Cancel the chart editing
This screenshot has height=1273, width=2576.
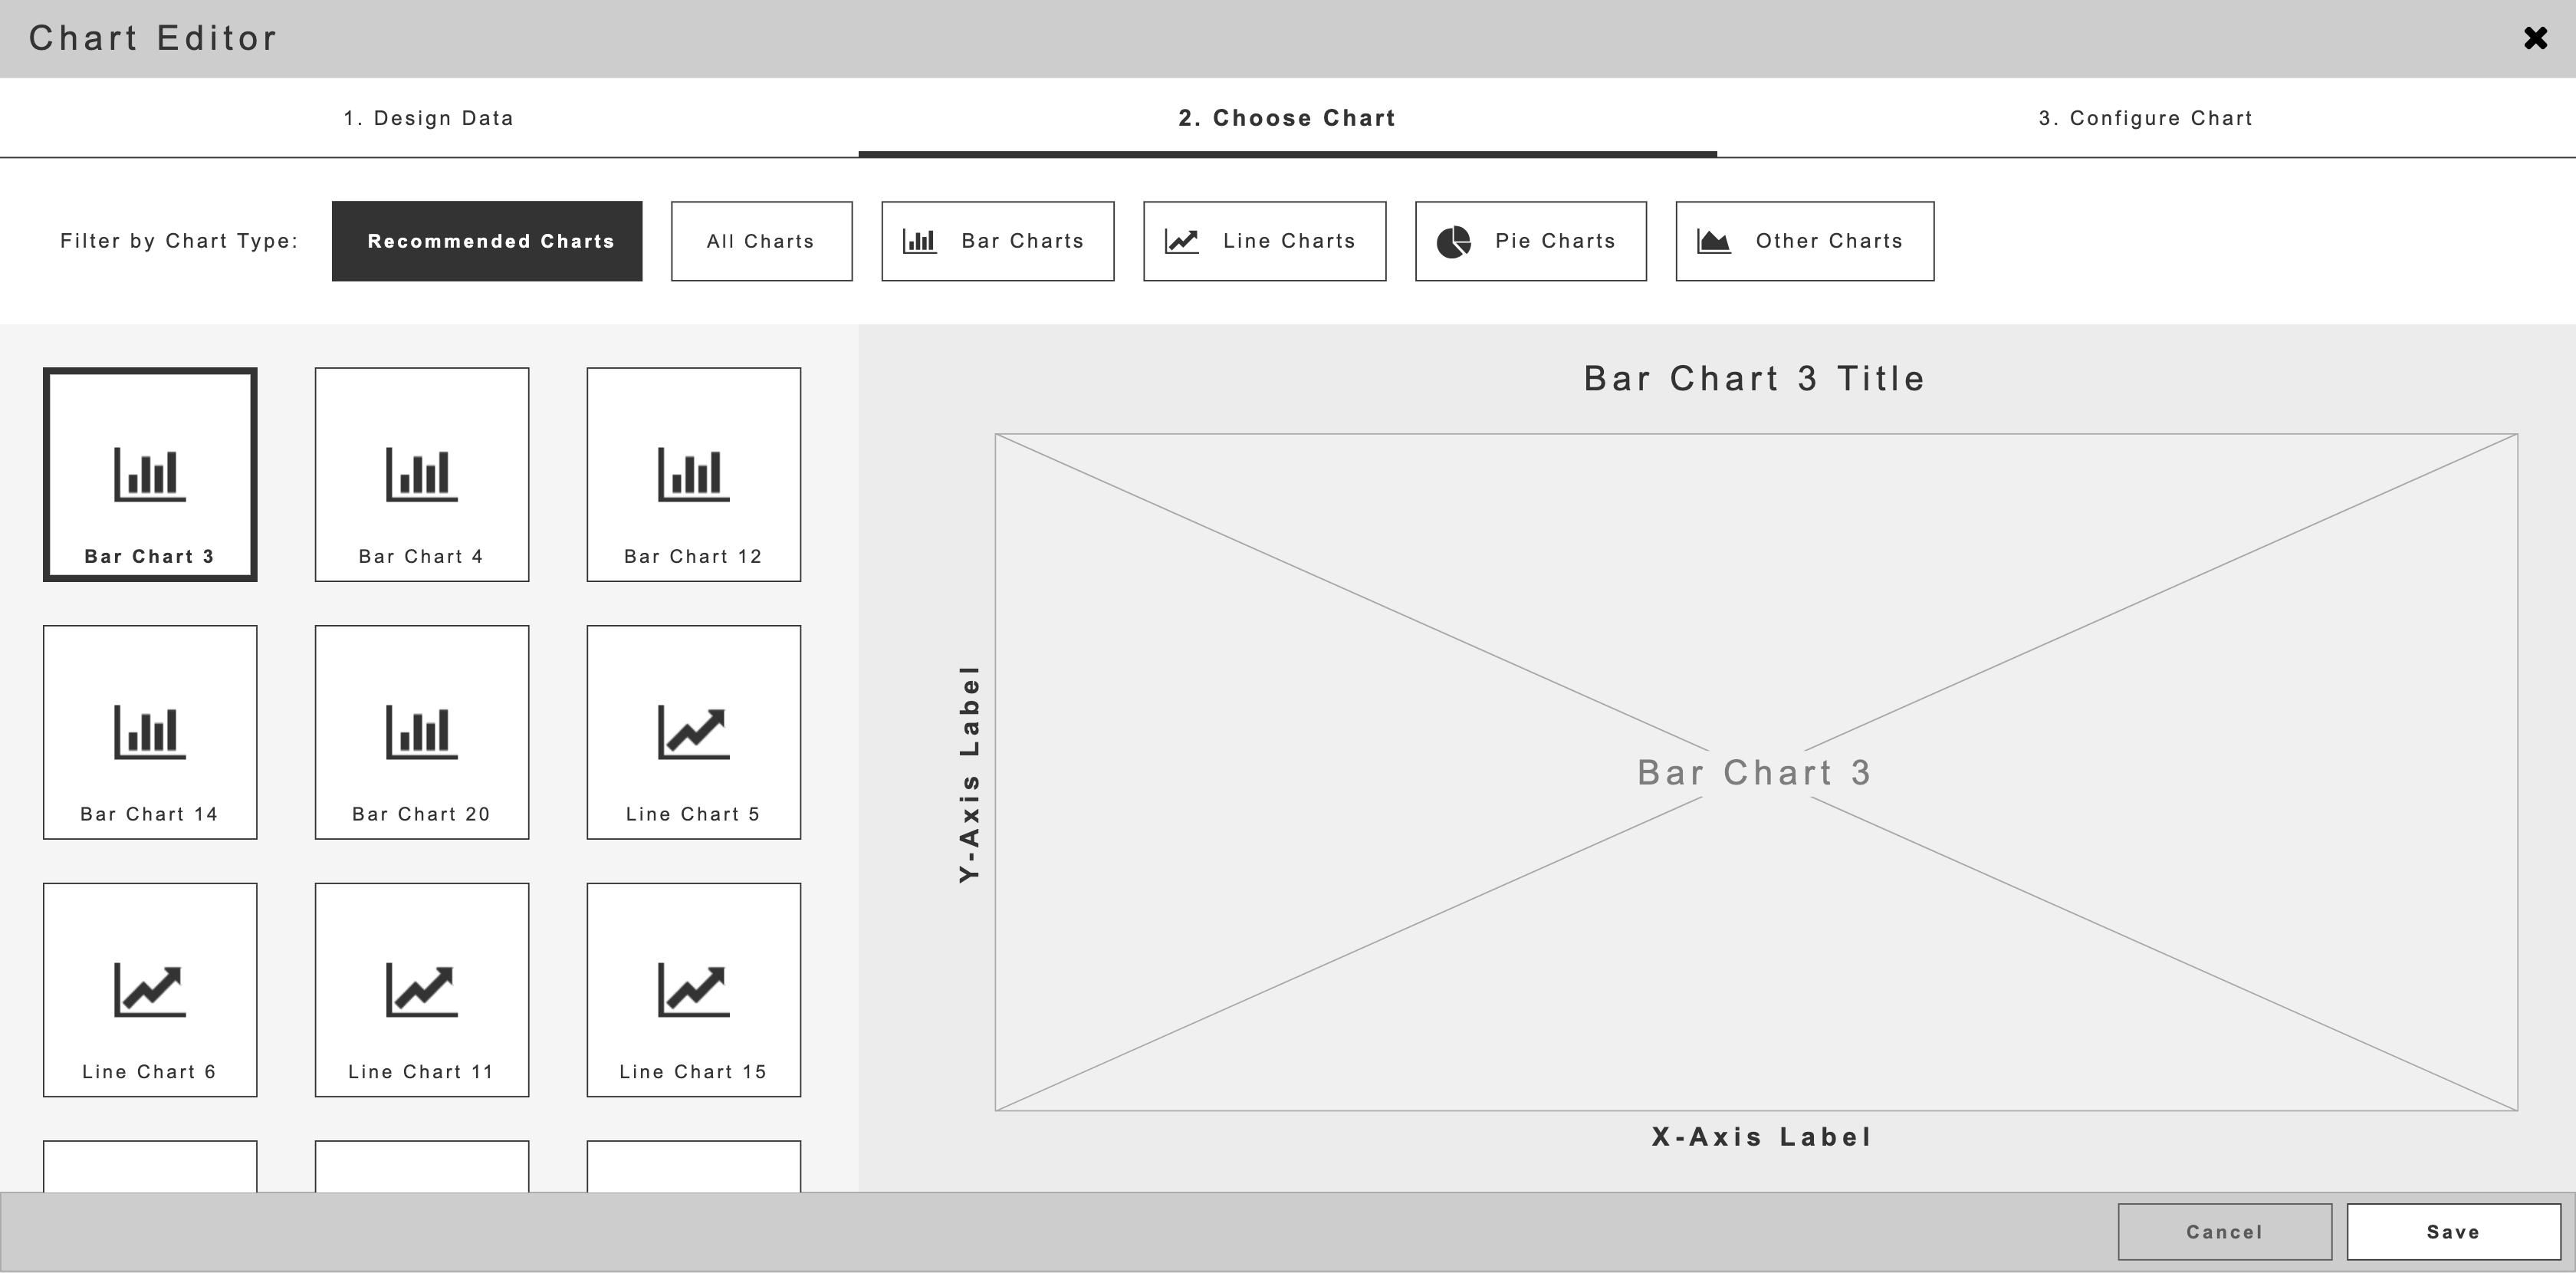tap(2225, 1232)
